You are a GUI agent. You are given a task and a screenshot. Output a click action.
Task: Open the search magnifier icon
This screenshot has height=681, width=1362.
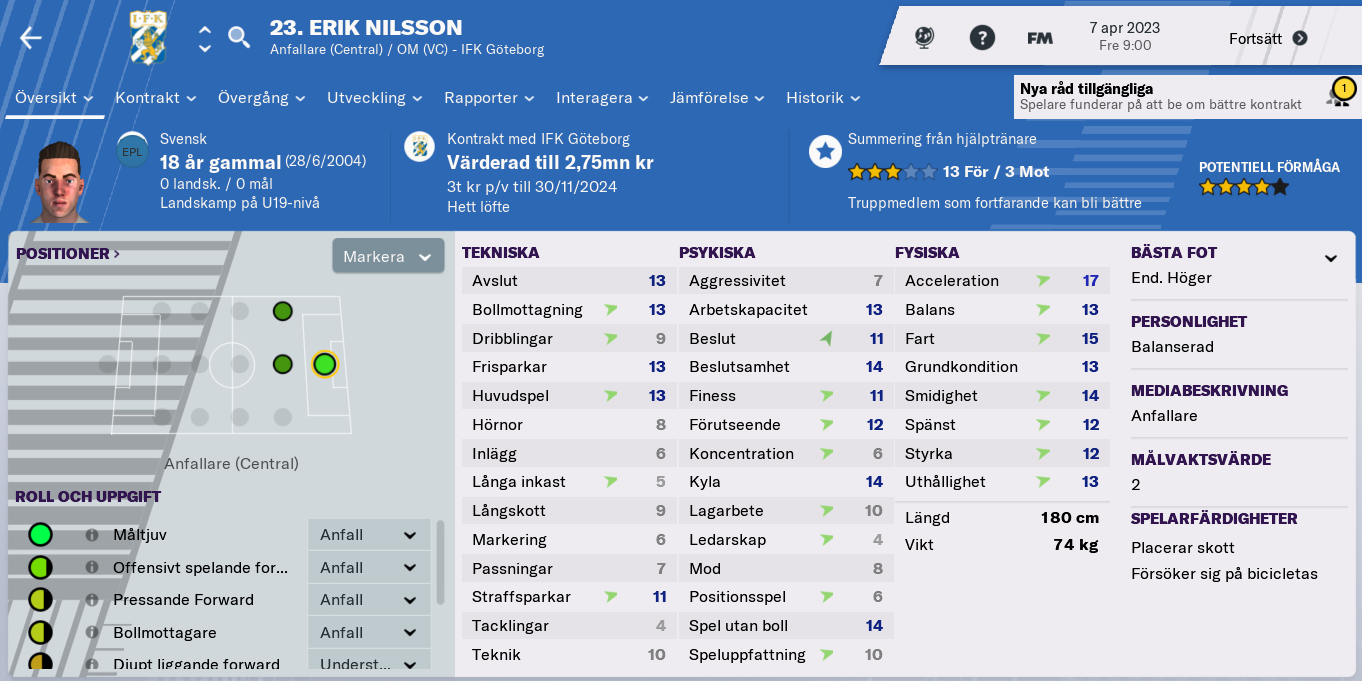[239, 38]
